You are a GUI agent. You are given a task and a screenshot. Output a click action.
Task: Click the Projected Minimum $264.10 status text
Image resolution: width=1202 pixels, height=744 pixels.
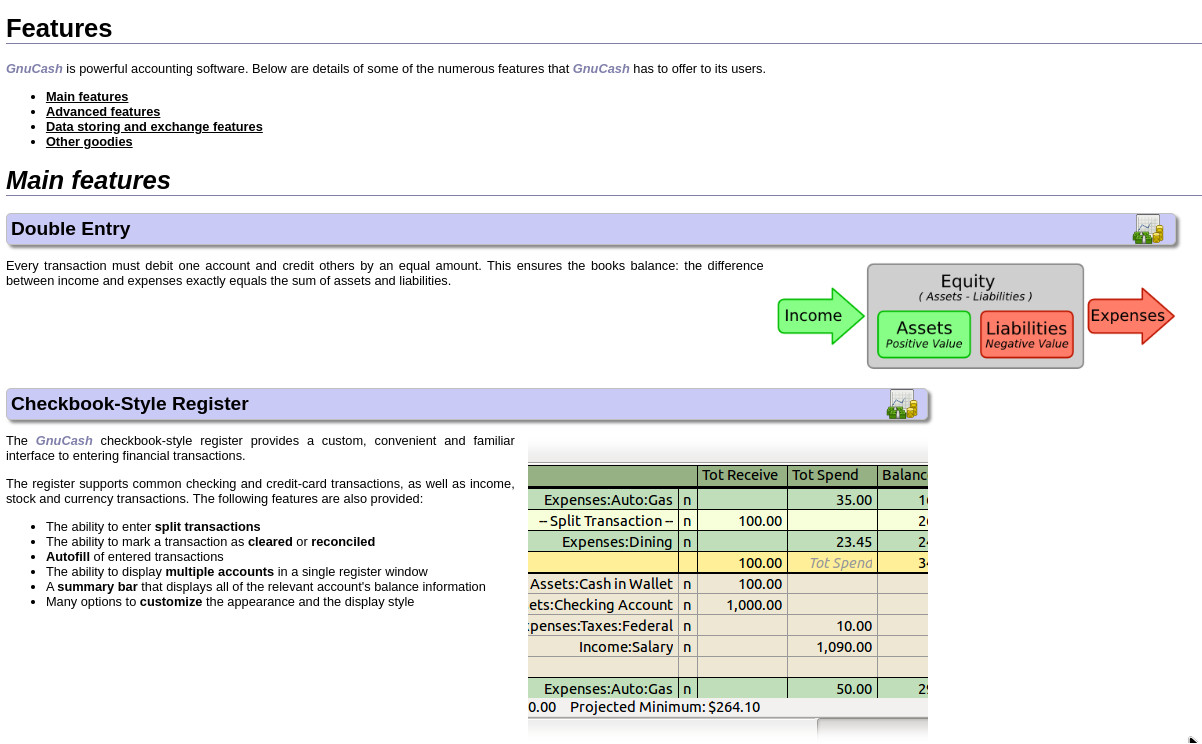coord(665,707)
